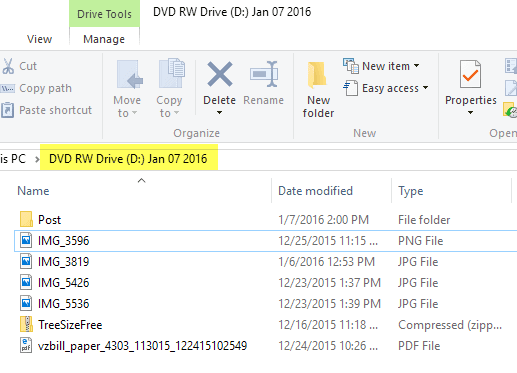This screenshot has height=373, width=517.
Task: Click the Easy access icon
Action: 351,88
